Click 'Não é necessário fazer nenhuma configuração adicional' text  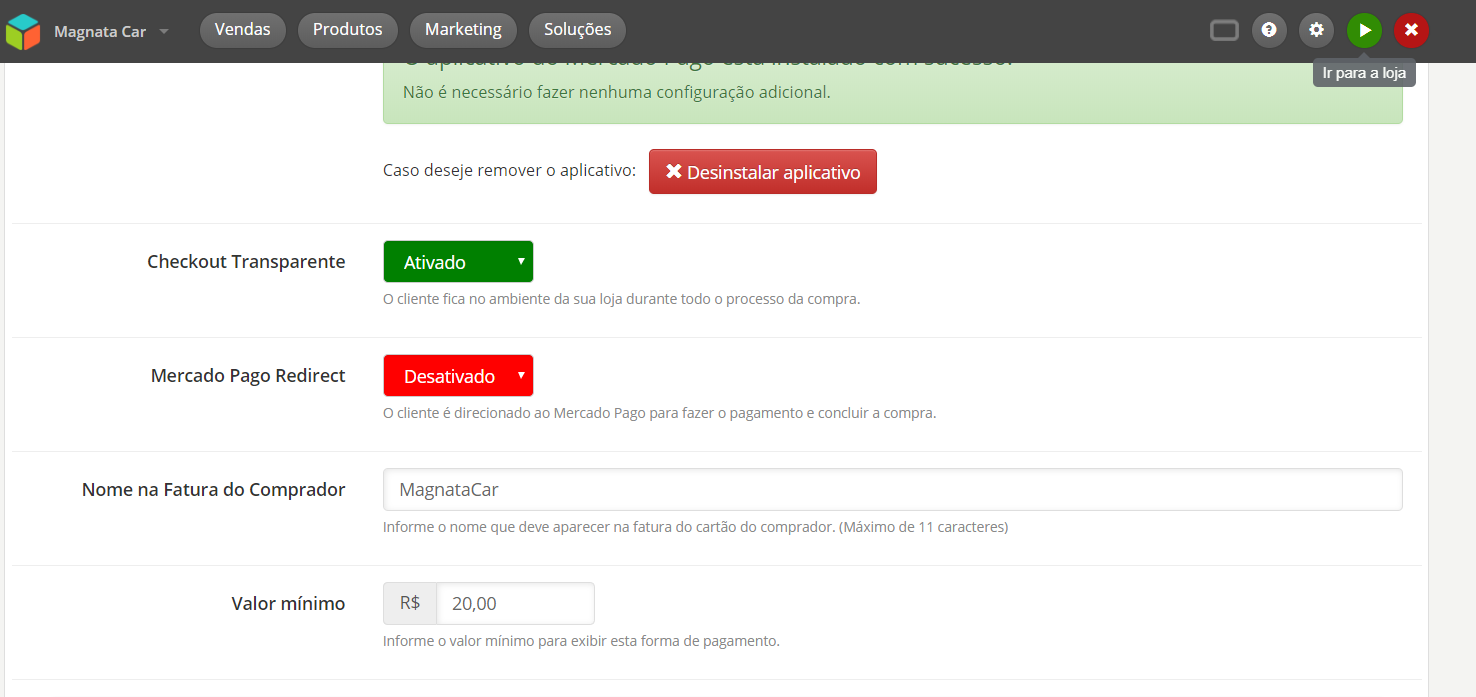click(616, 92)
